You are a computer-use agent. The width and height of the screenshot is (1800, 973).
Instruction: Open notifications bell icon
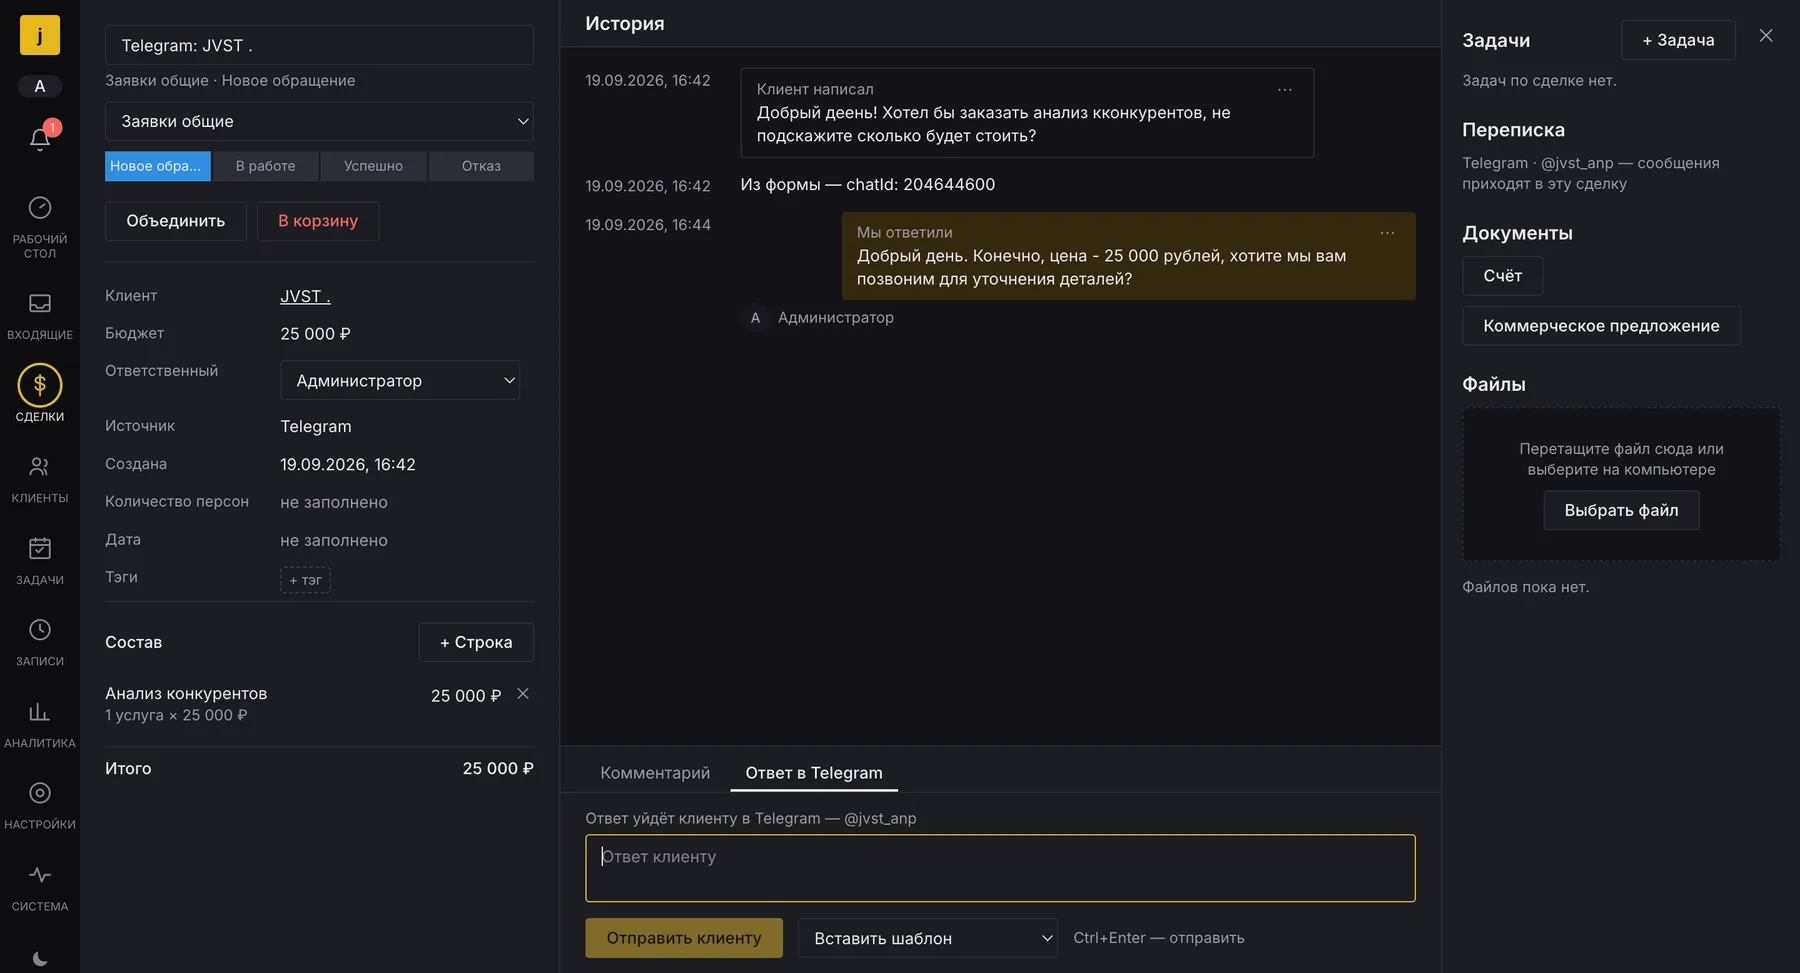[40, 138]
